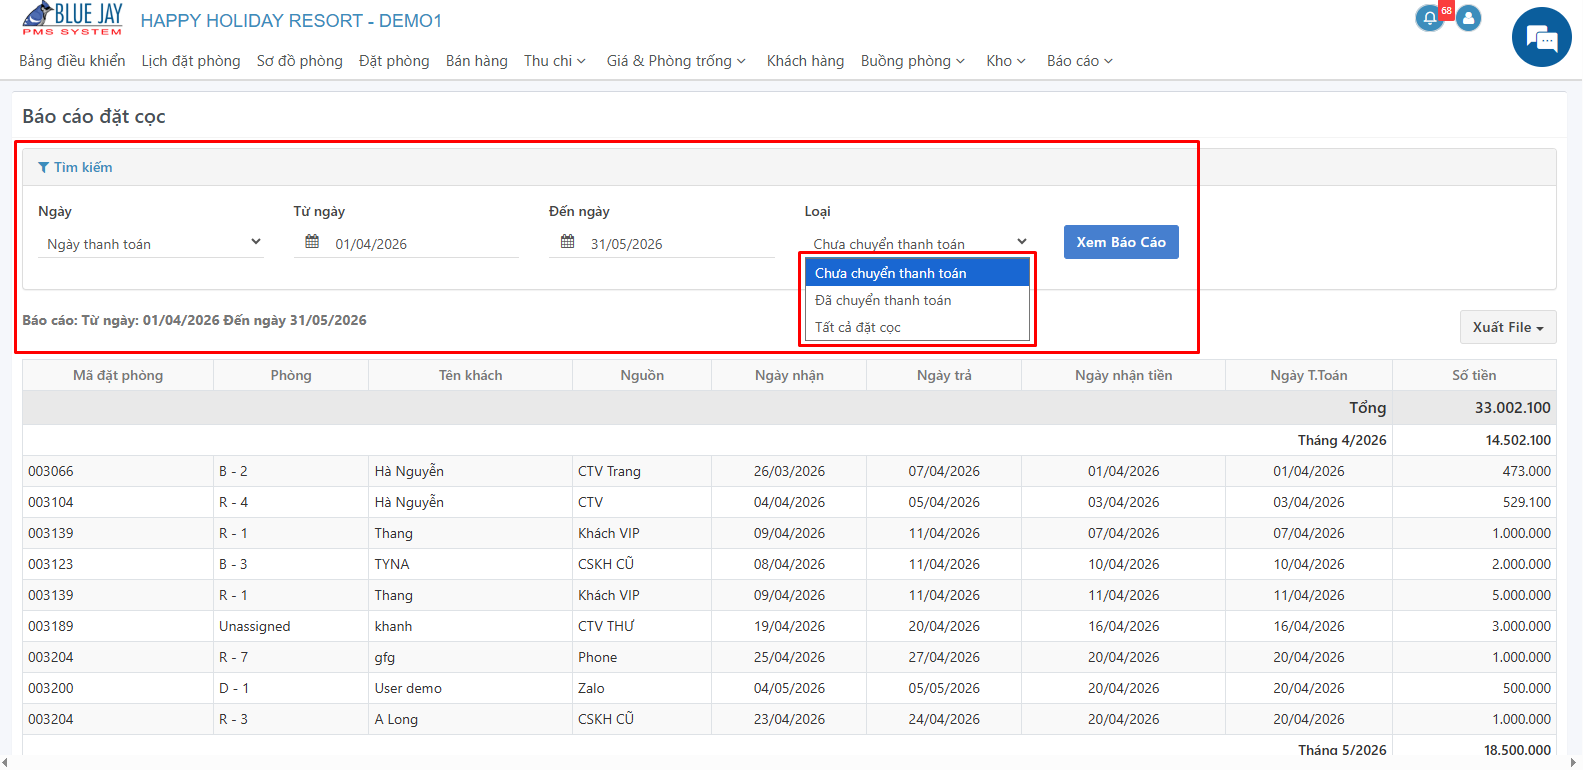Viewport: 1583px width, 770px height.
Task: Open Đặt phòng page
Action: tap(394, 61)
